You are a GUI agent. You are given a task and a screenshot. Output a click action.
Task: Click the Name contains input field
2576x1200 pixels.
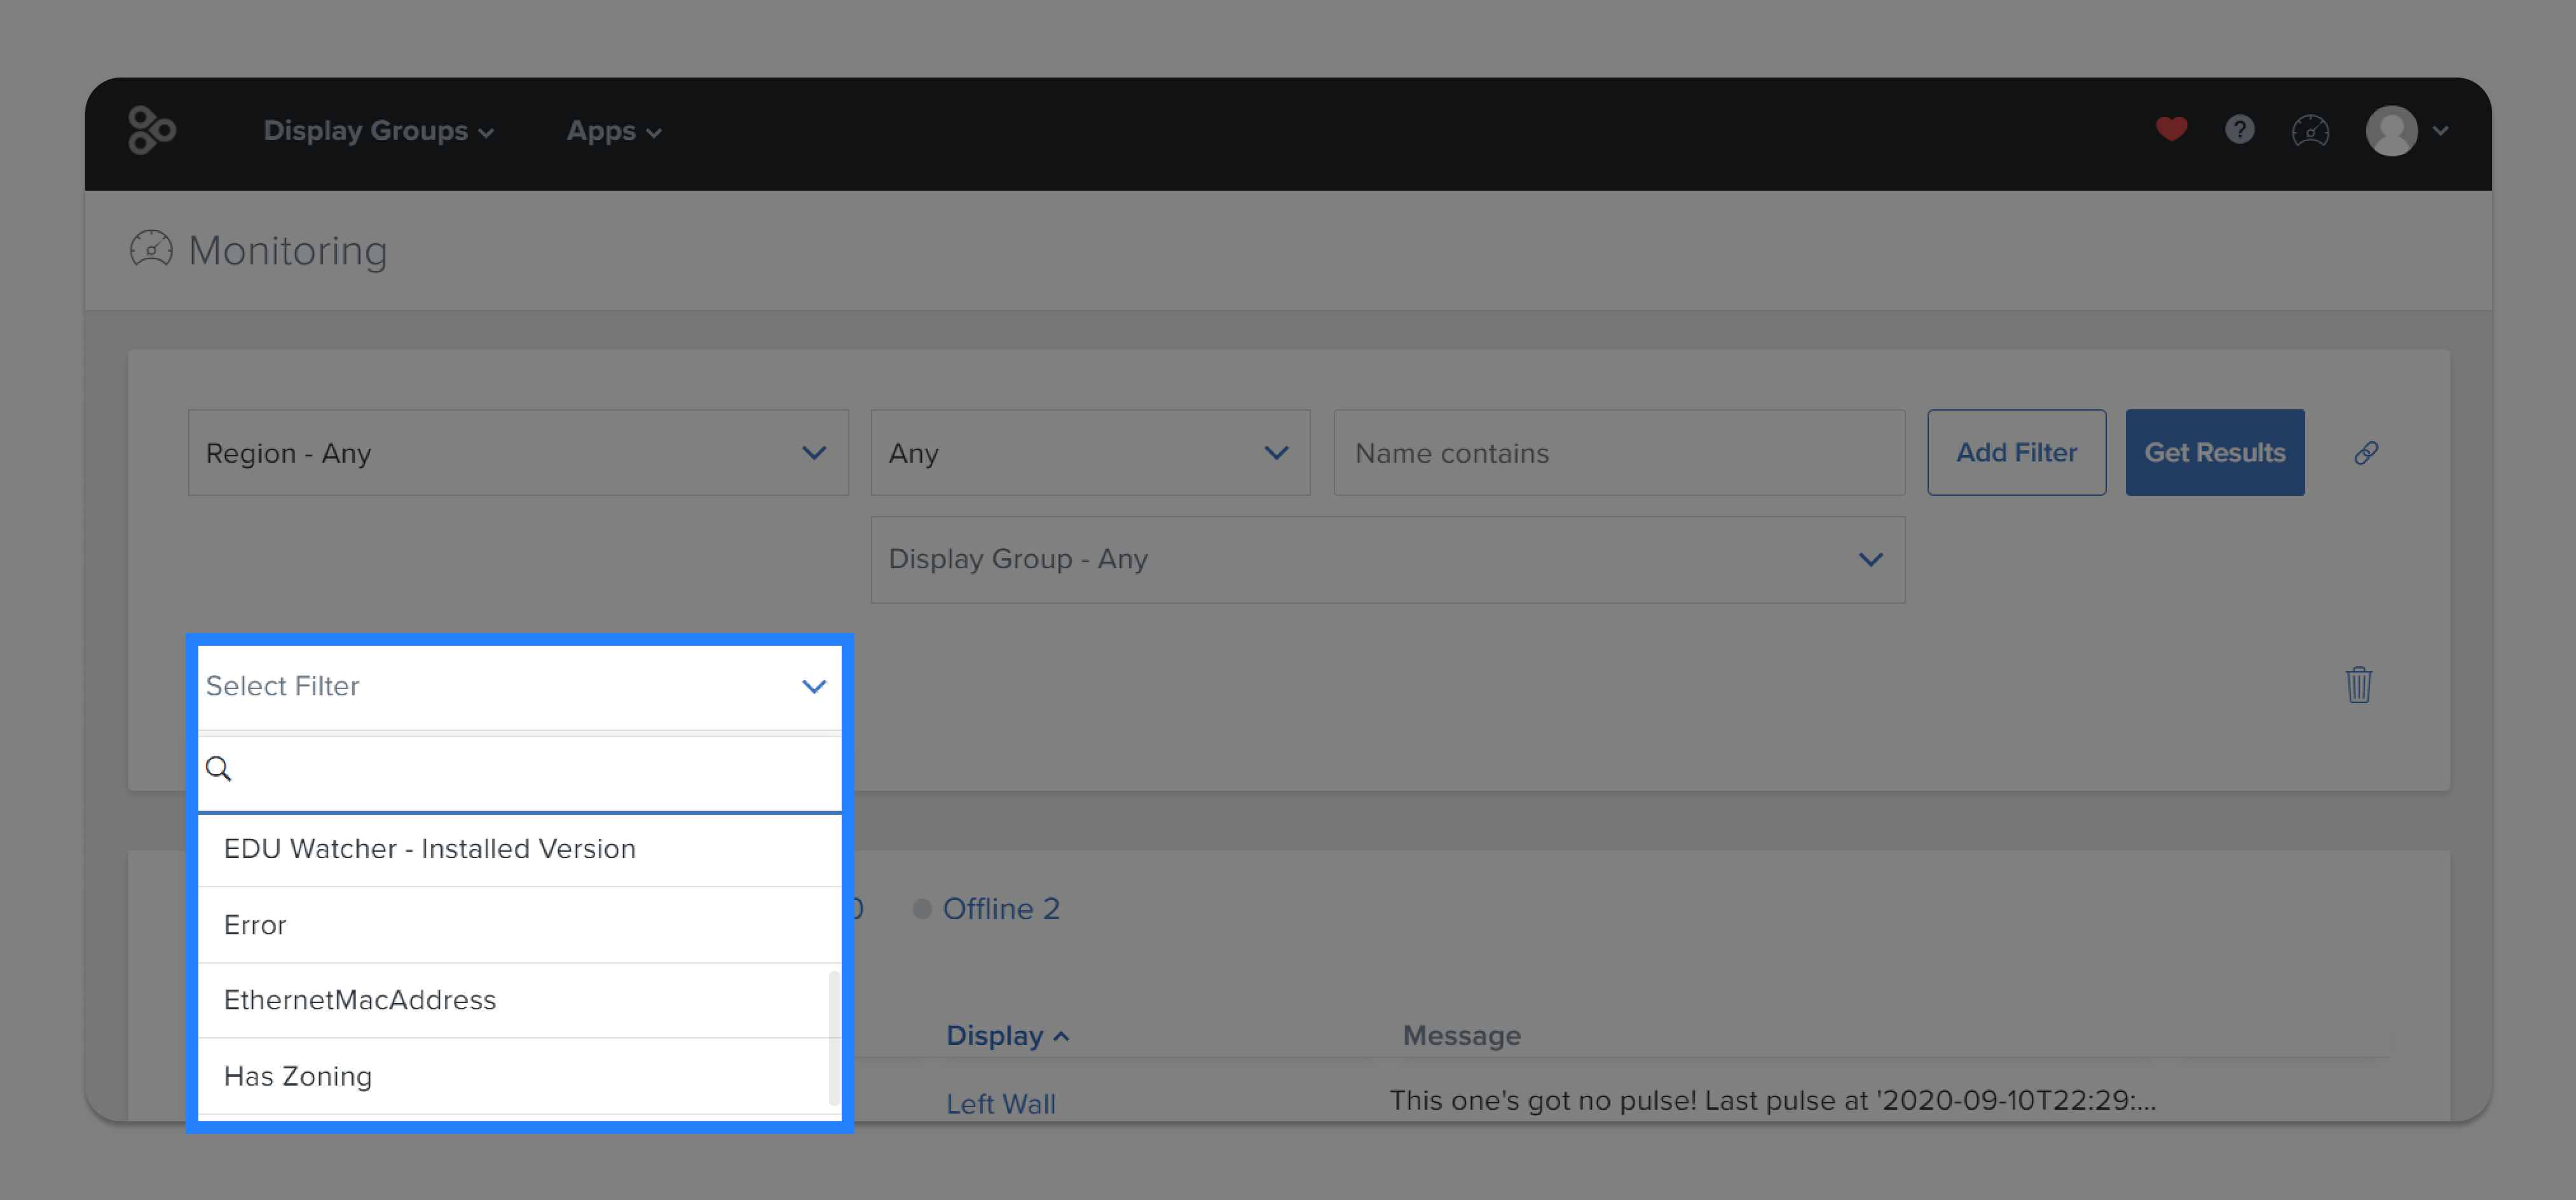pos(1619,453)
